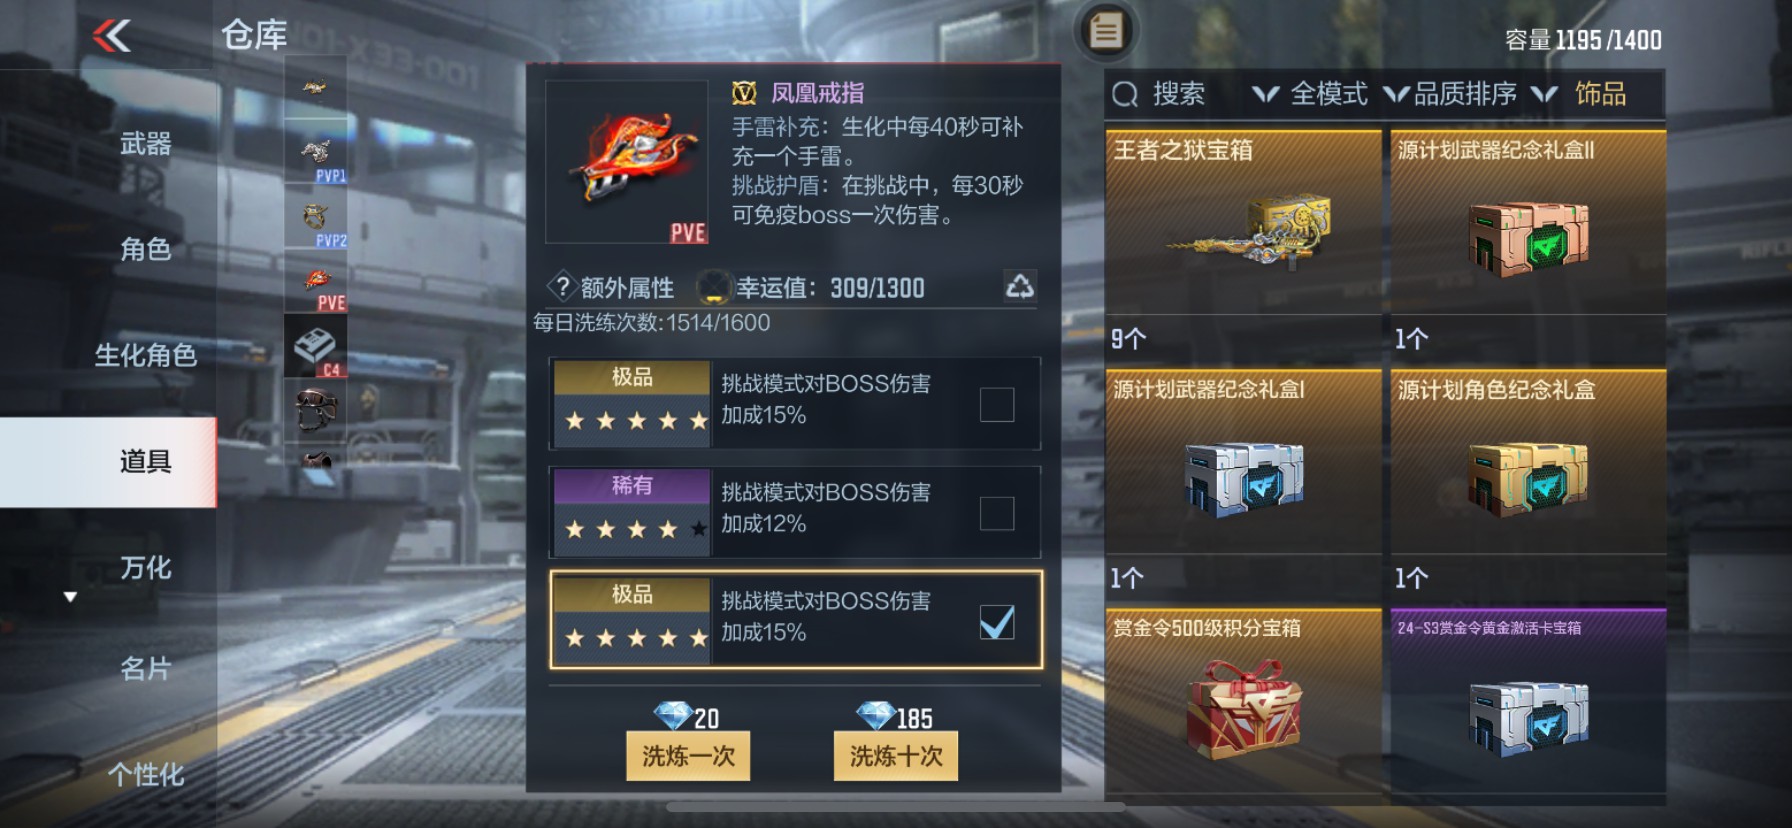The image size is (1792, 828).
Task: Select the C4 item in the strip
Action: tap(316, 346)
